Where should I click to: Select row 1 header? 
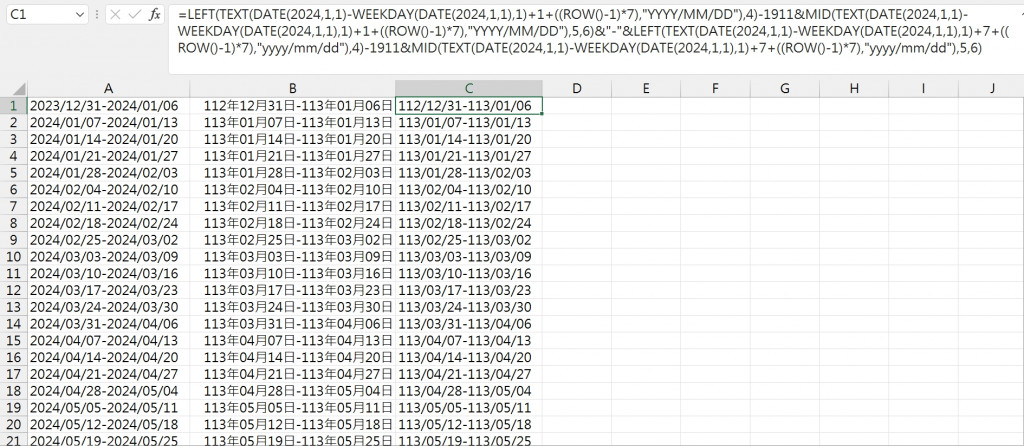(x=14, y=105)
